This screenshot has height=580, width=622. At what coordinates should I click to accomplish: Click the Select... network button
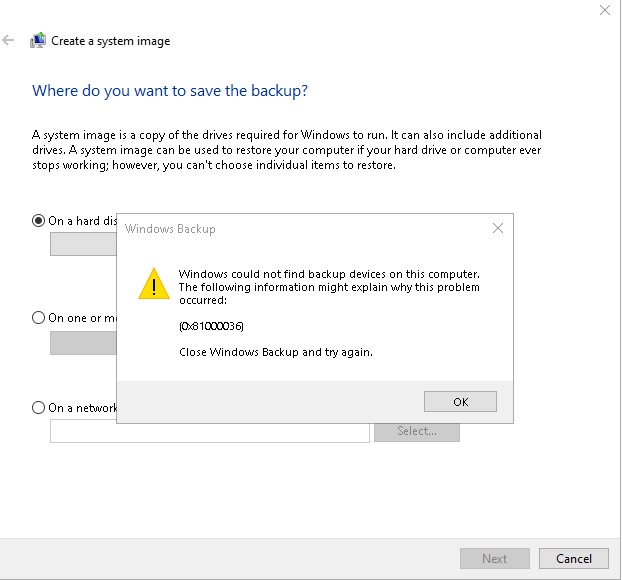(x=417, y=432)
